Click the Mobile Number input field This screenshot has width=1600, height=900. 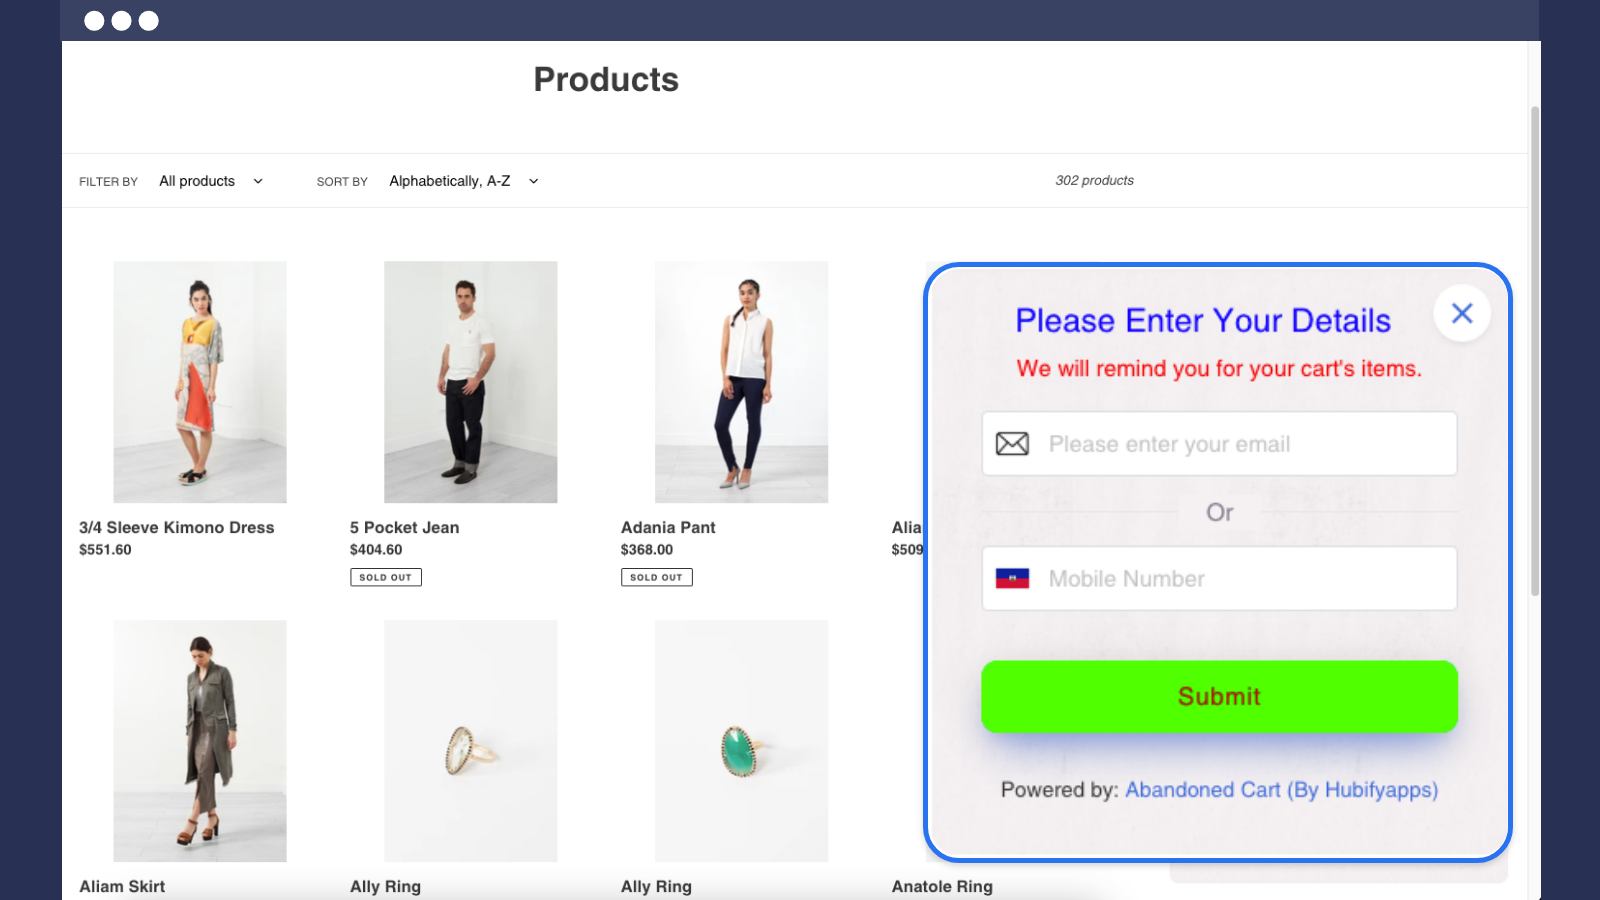click(x=1230, y=578)
